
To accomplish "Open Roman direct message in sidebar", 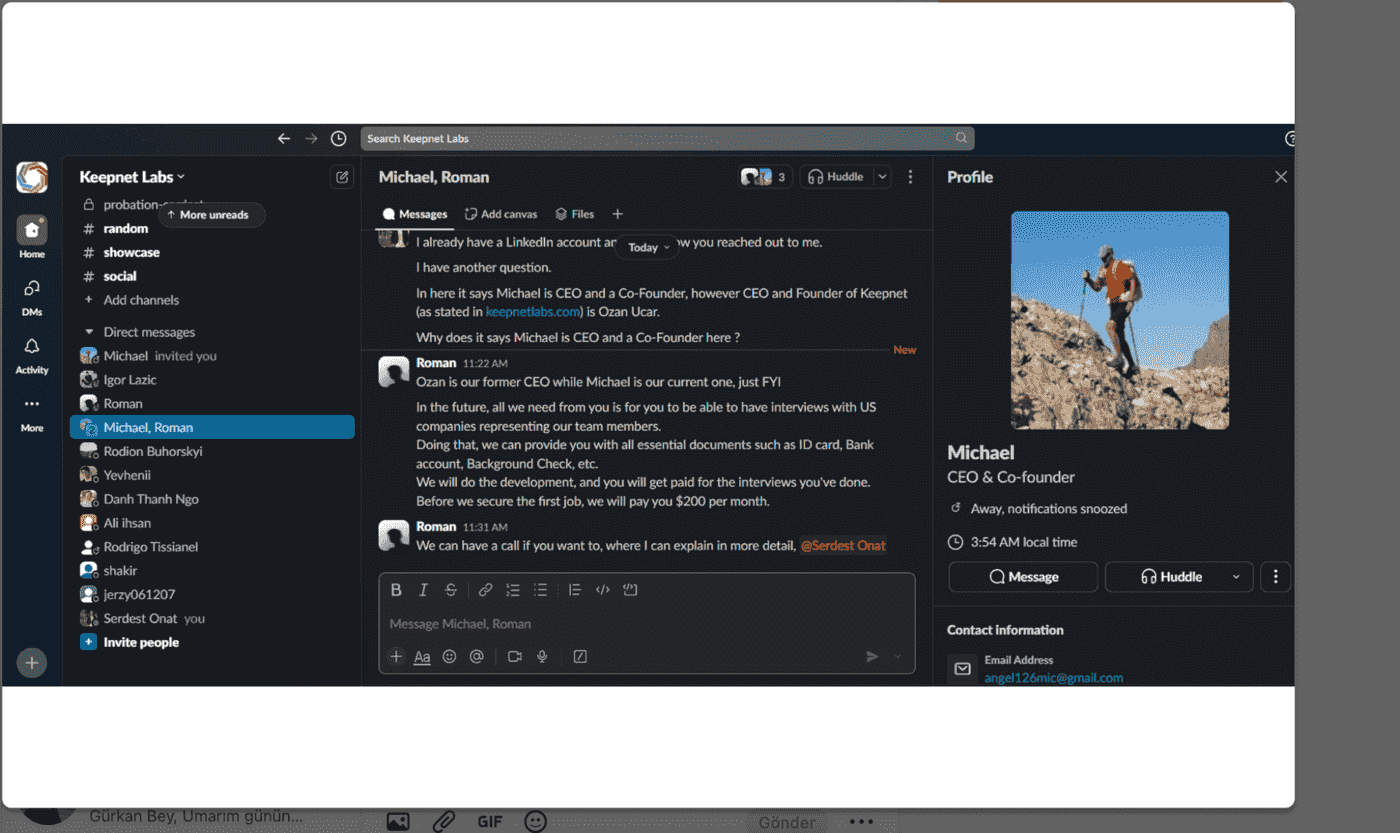I will [212, 404].
